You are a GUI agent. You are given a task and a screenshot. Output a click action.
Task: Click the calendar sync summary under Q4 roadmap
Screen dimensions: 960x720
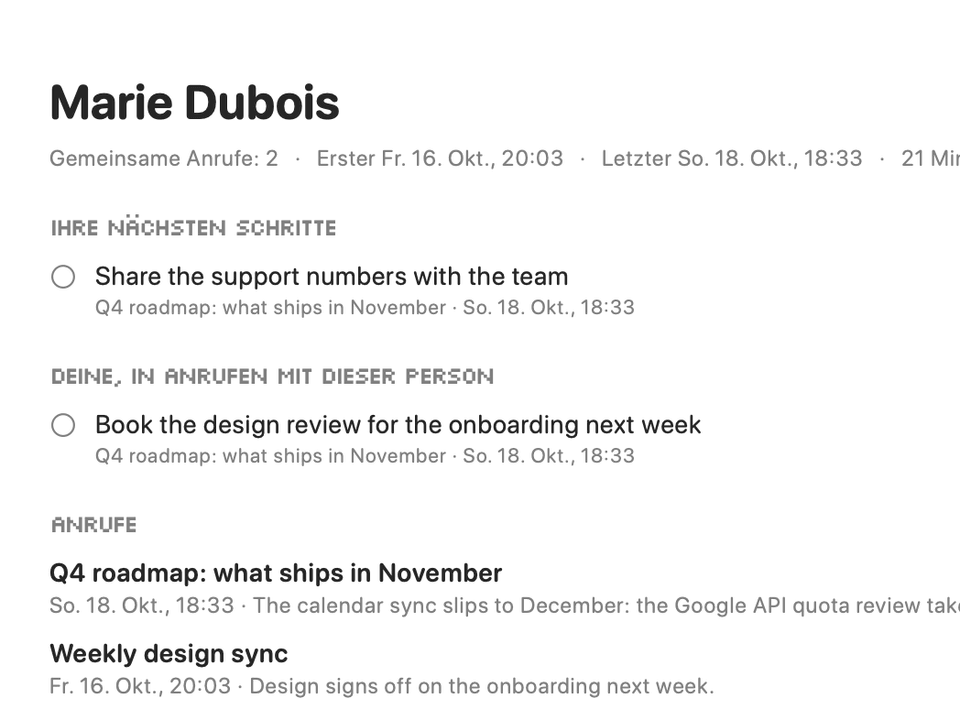tap(606, 606)
